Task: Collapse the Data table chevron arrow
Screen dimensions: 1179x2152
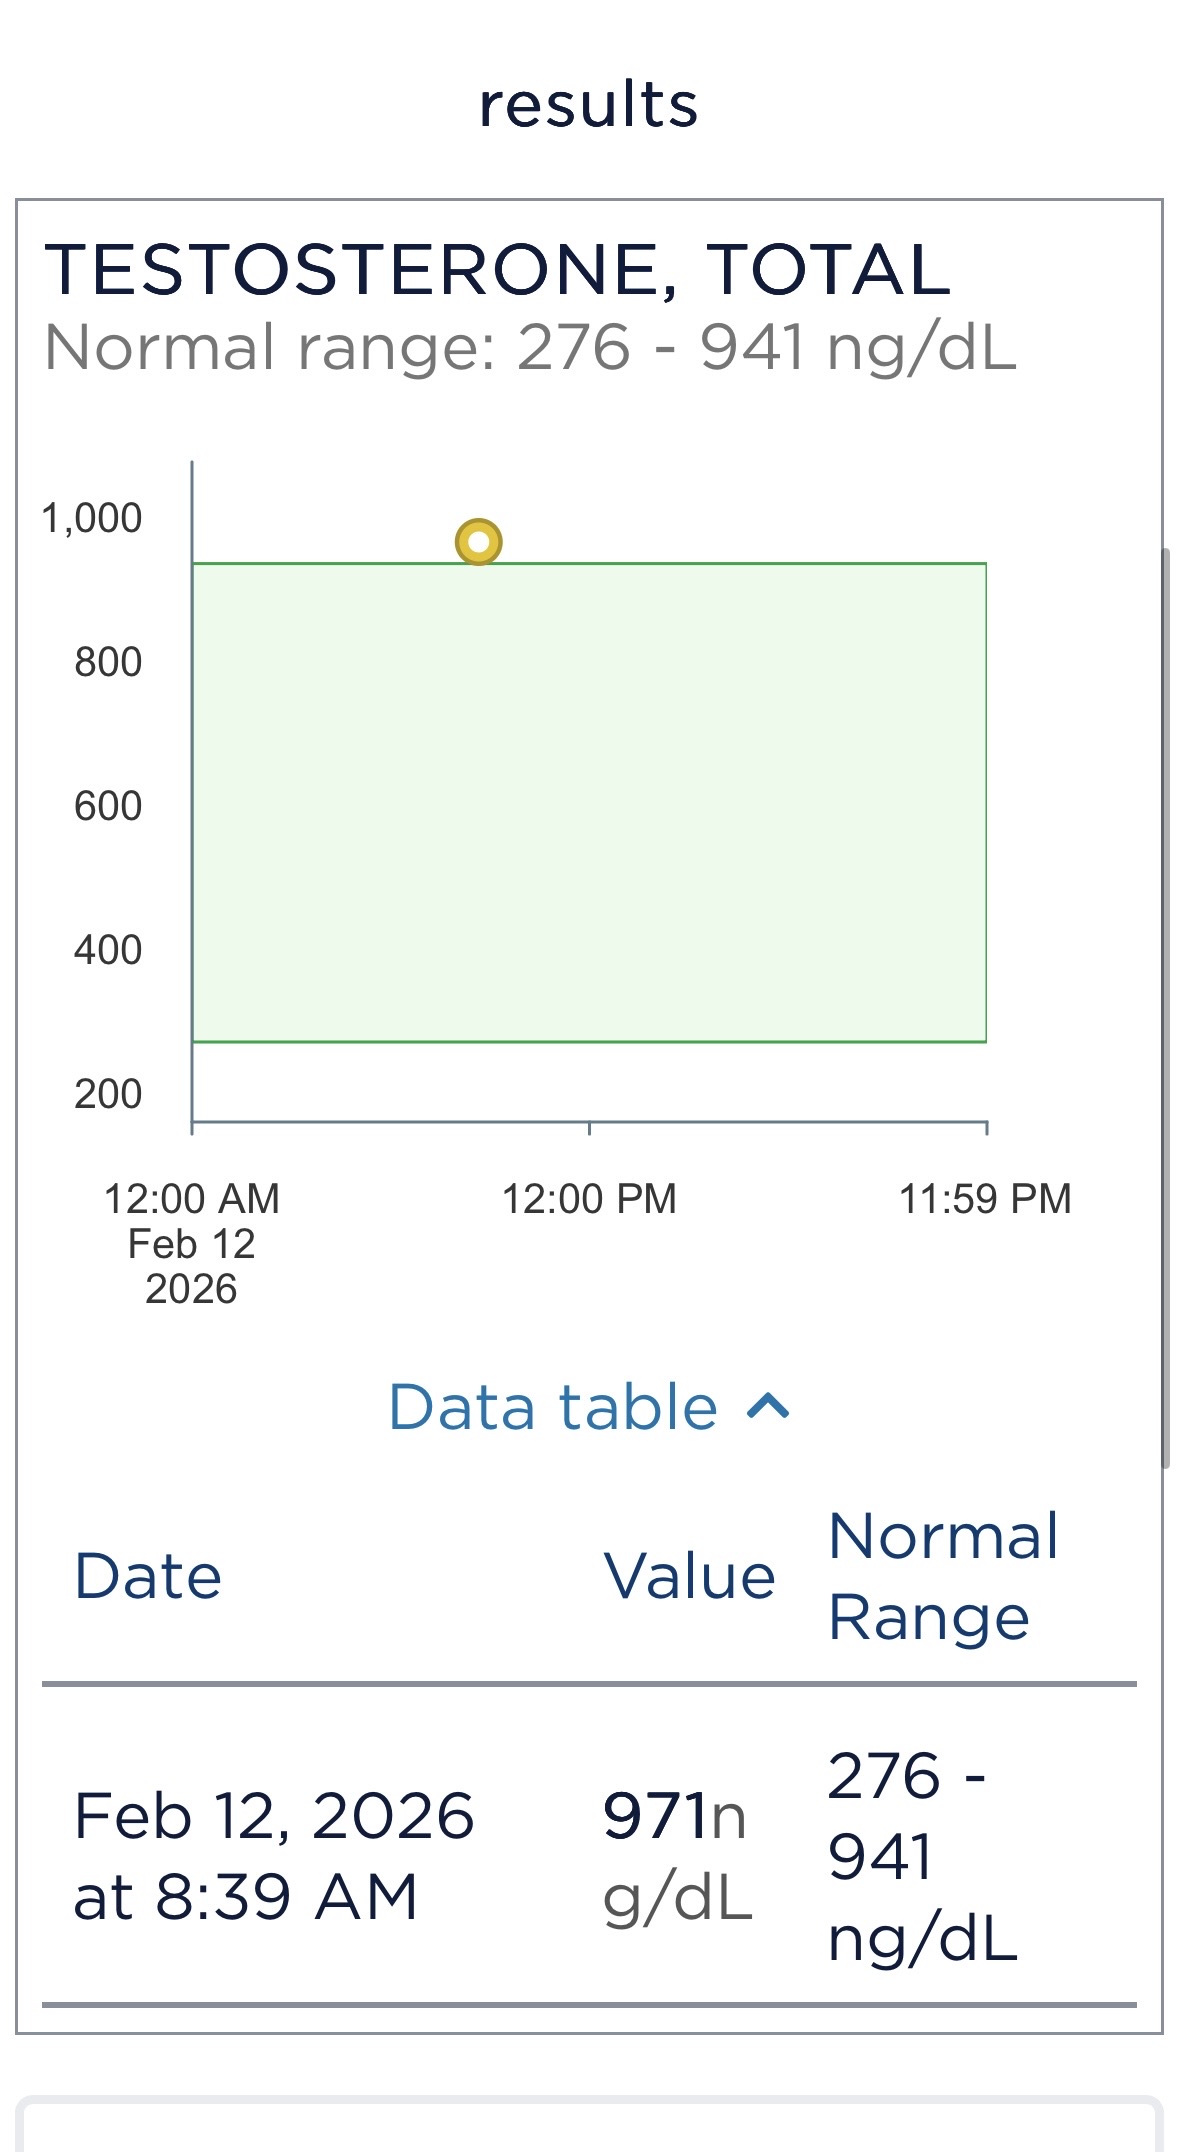Action: click(768, 1407)
